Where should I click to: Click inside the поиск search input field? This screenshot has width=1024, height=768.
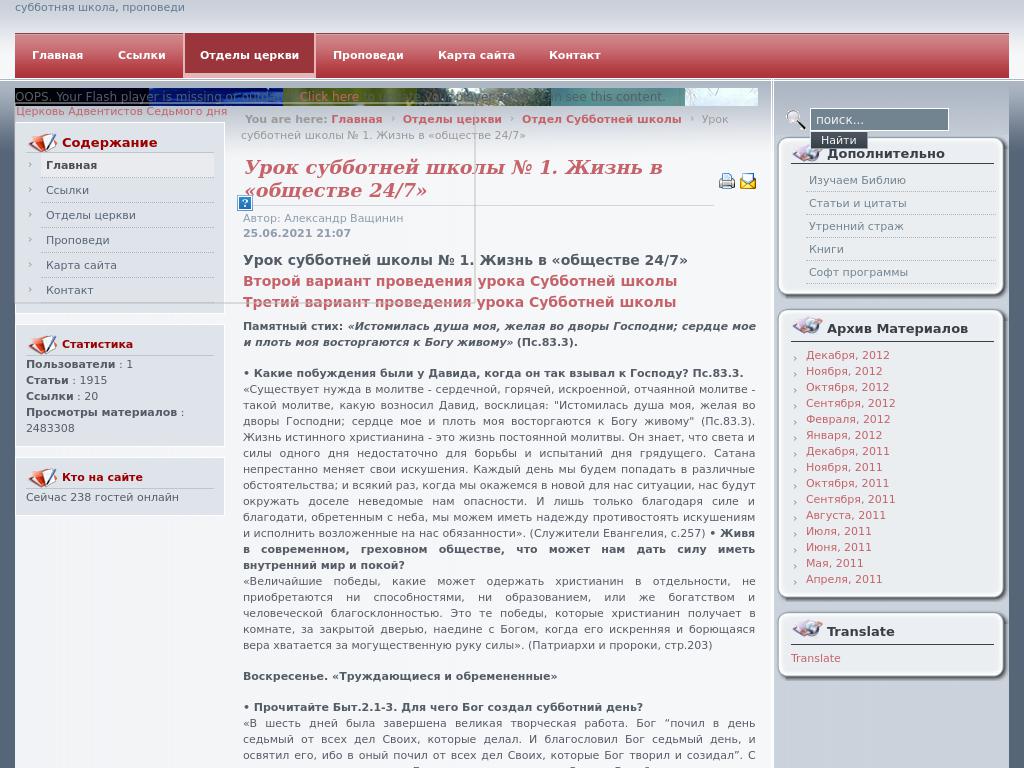coord(879,119)
